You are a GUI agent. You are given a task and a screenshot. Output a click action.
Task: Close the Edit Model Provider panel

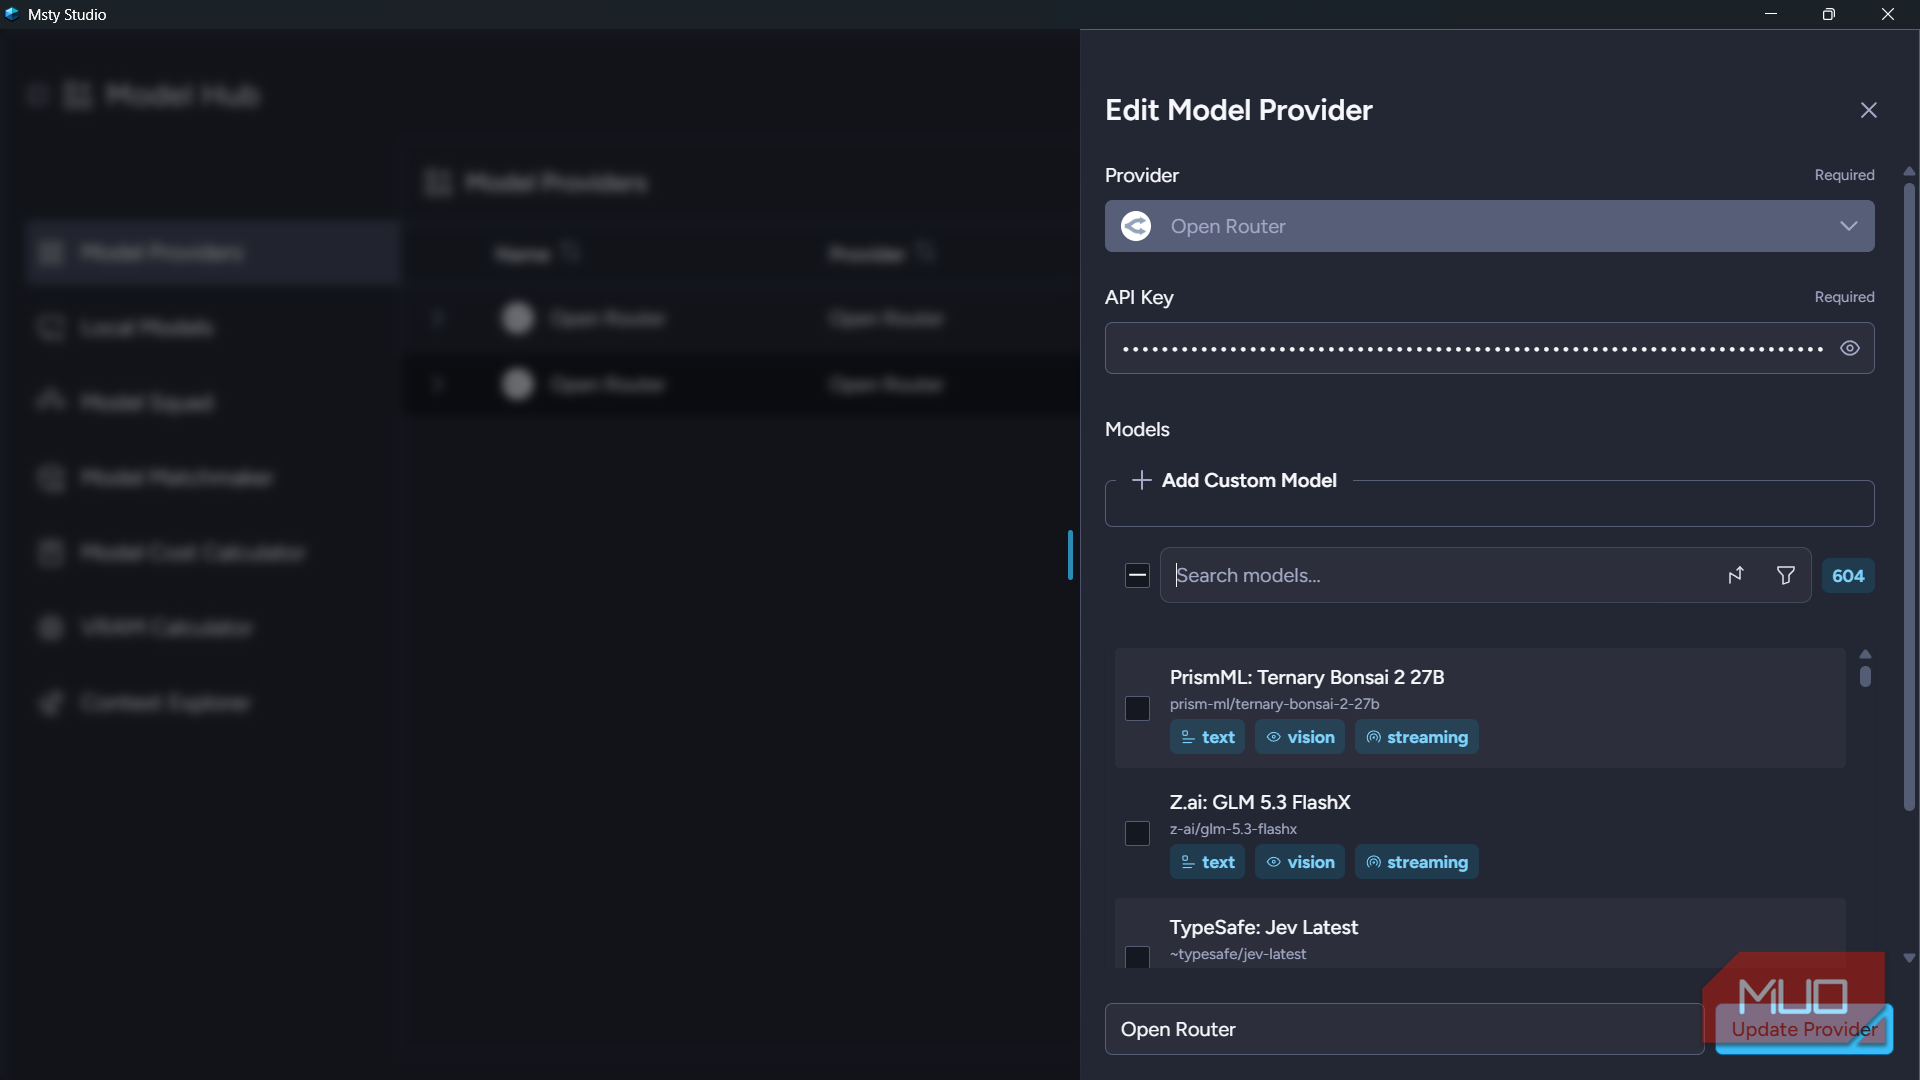click(x=1868, y=110)
